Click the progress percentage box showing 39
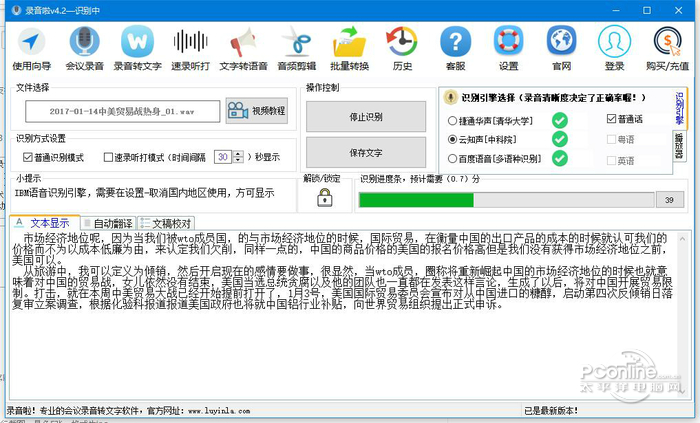Viewport: 700px width, 423px height. [669, 200]
